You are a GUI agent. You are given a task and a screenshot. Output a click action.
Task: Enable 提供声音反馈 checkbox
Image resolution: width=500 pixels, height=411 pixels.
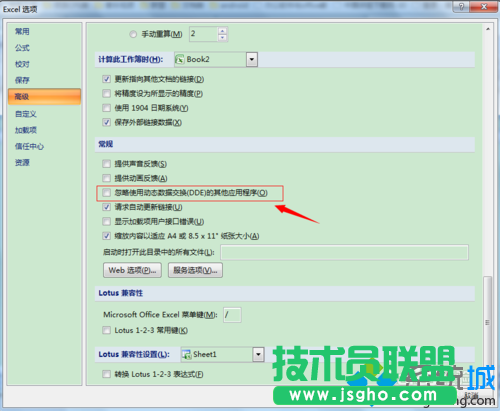tap(106, 164)
